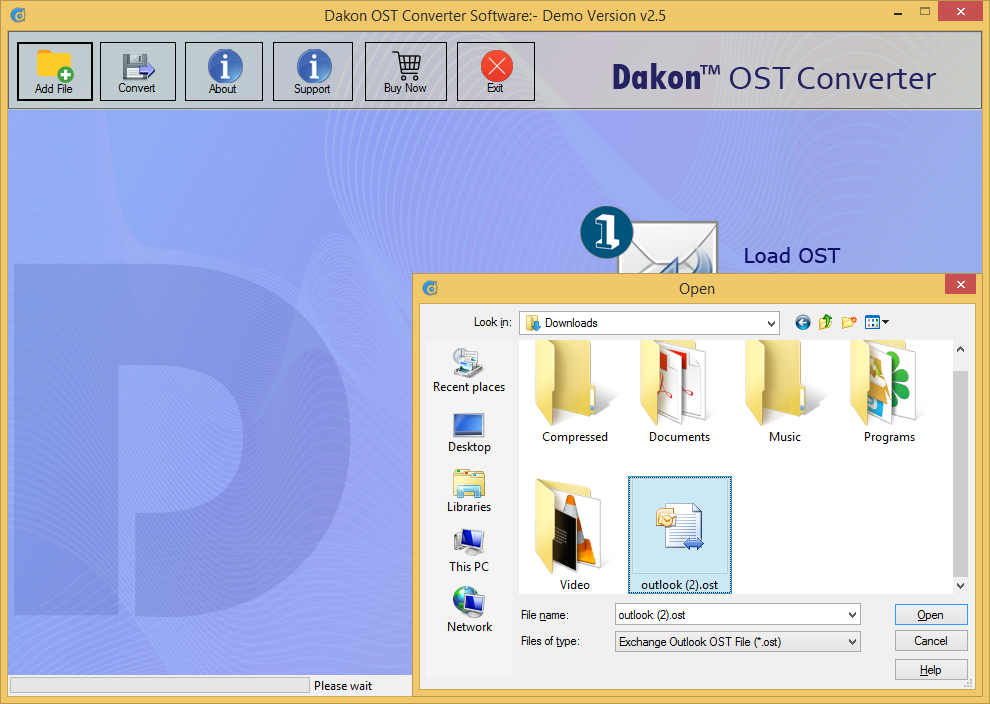
Task: Minimize the Dakon OST Converter window
Action: (897, 13)
